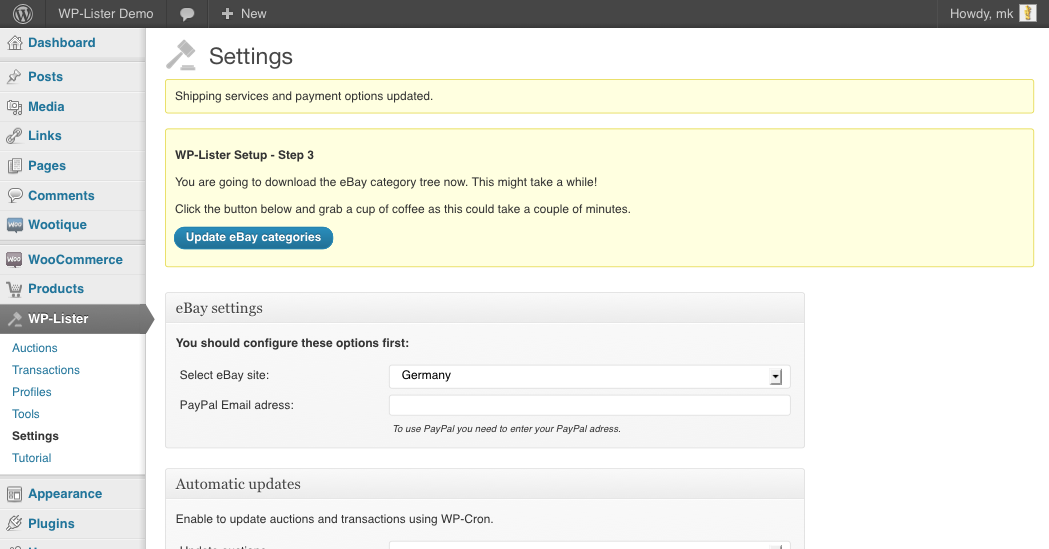Click the 'WP-Lister Setup - Step 3' heading

tap(244, 155)
